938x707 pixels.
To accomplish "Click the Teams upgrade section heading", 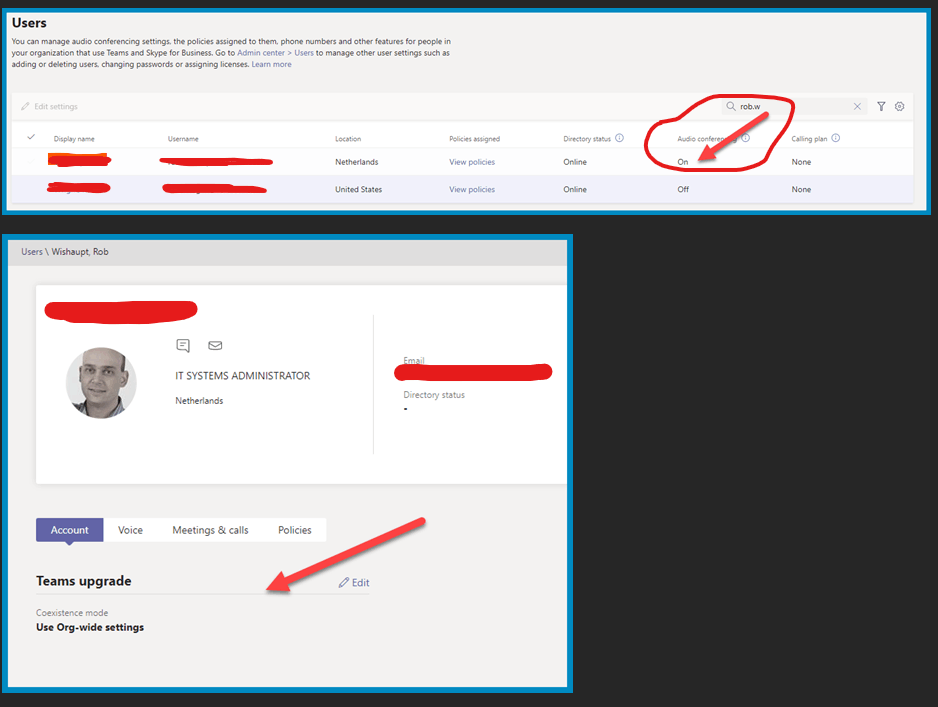I will [x=84, y=581].
